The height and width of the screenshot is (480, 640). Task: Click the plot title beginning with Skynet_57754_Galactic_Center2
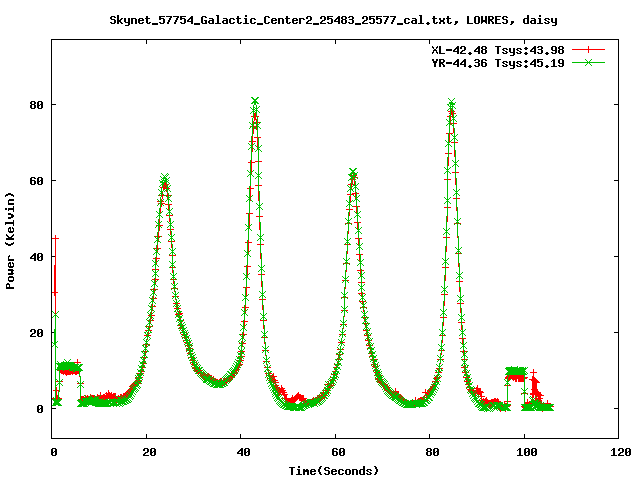point(333,20)
